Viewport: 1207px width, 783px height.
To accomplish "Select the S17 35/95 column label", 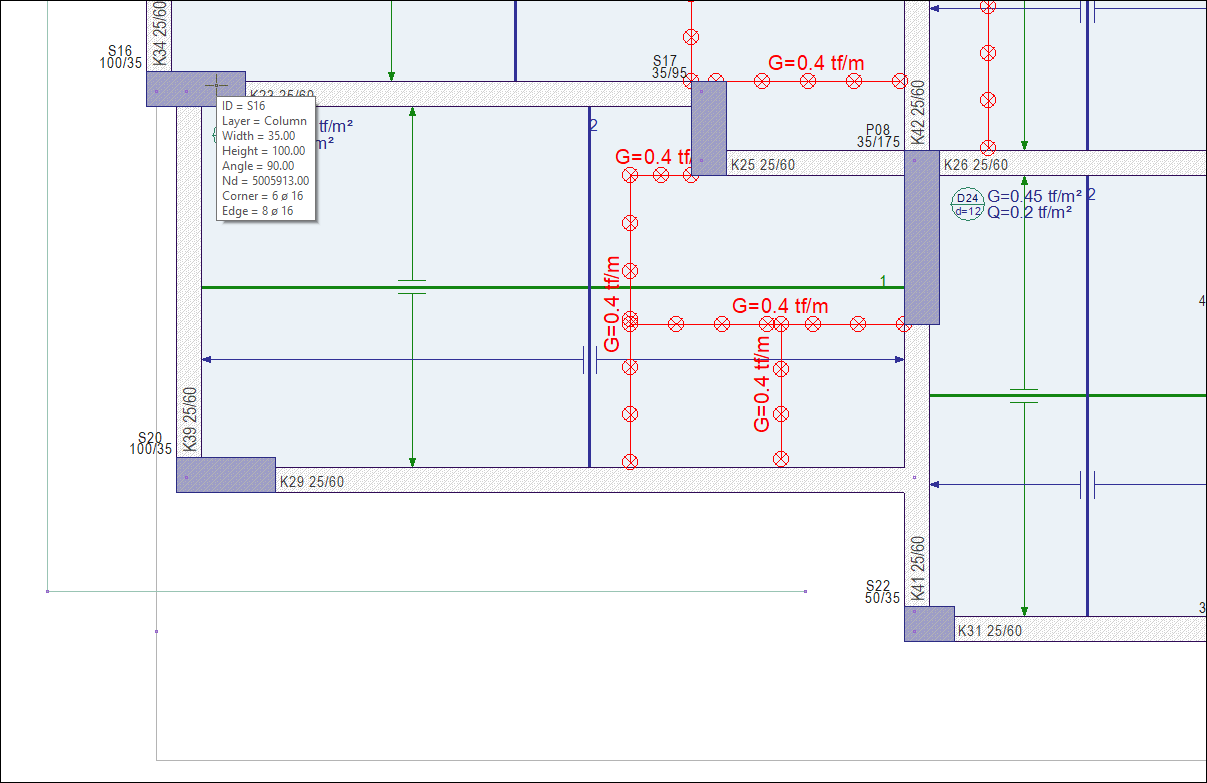I will pyautogui.click(x=669, y=67).
